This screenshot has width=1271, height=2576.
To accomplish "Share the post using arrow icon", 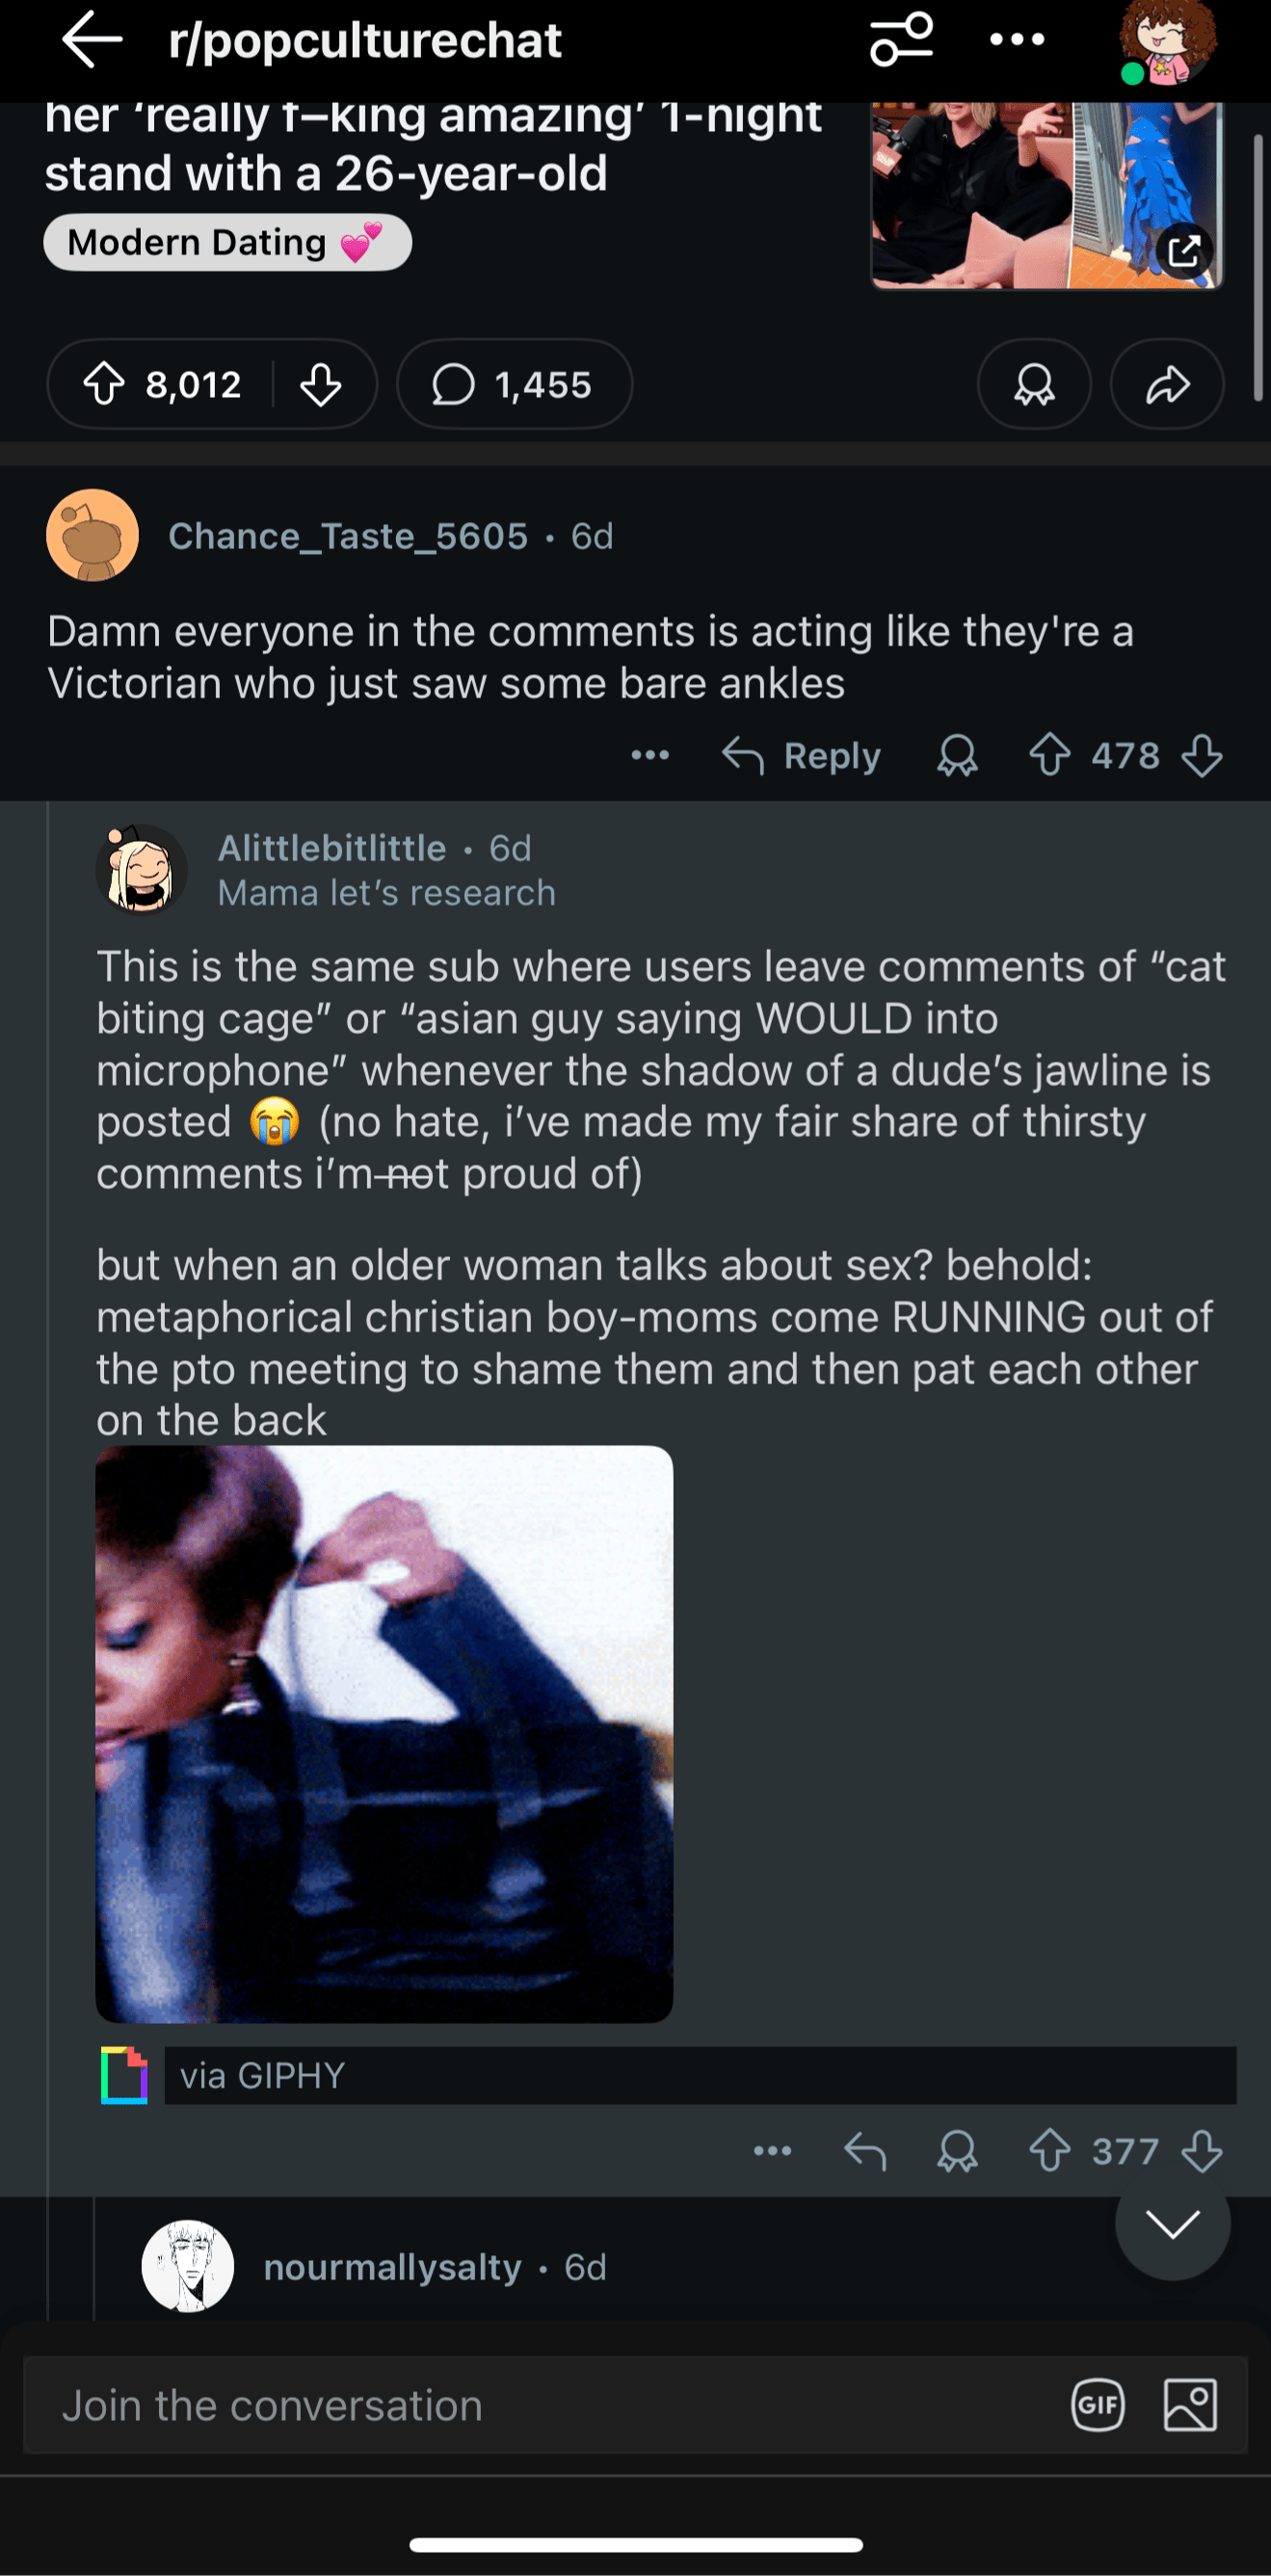I will [x=1167, y=384].
